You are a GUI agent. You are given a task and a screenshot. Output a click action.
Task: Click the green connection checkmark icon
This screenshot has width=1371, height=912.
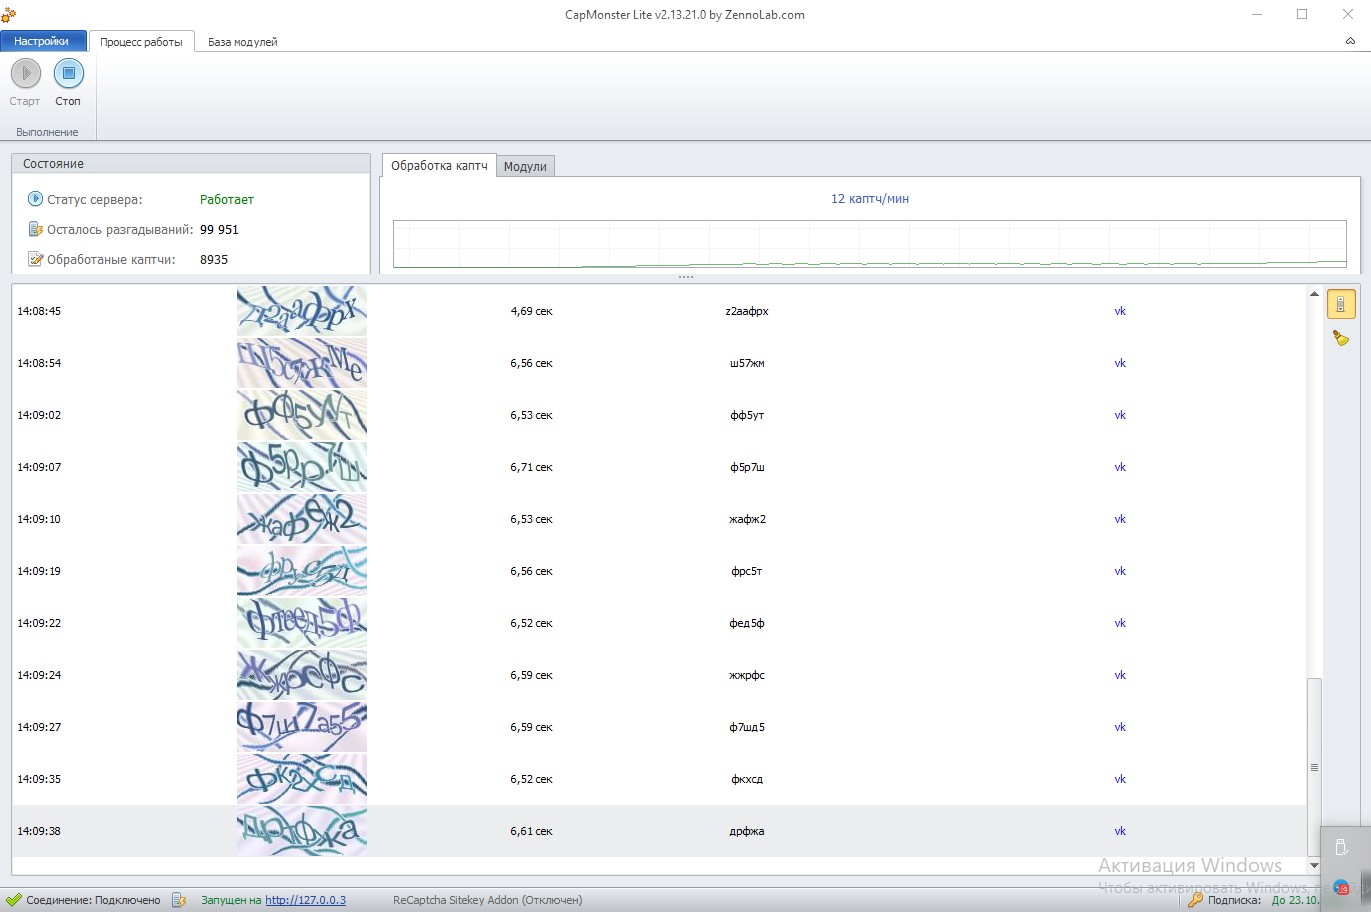(x=13, y=900)
